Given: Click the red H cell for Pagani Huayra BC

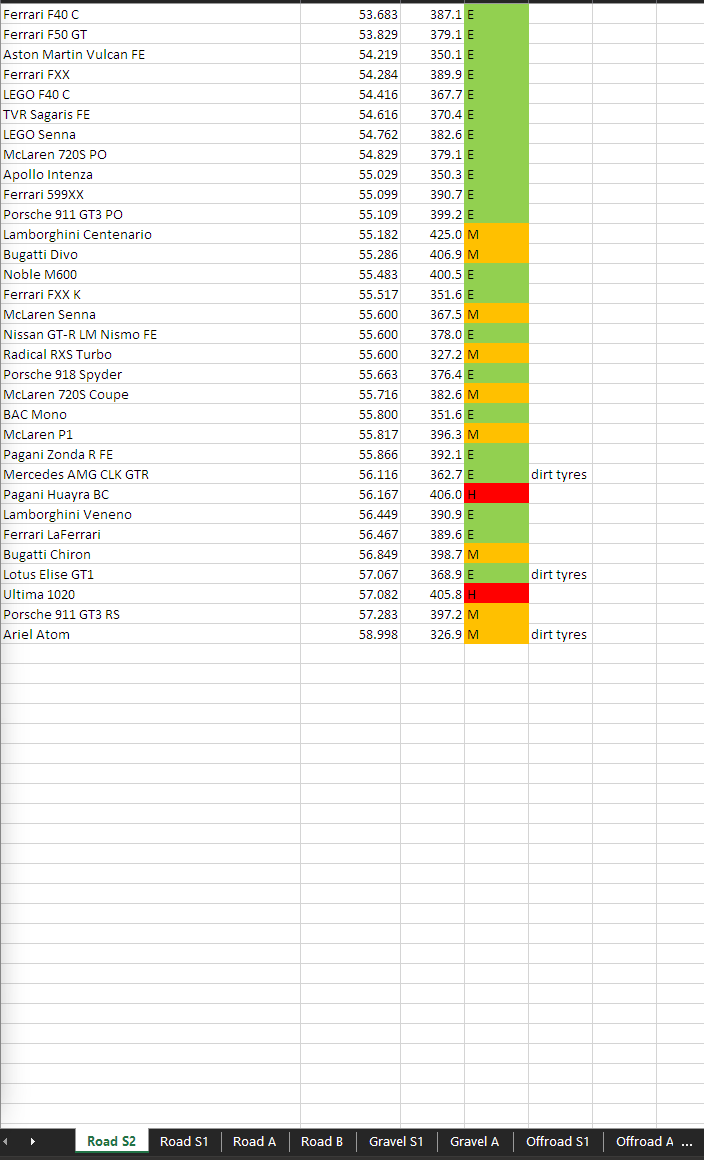Looking at the screenshot, I should tap(496, 493).
